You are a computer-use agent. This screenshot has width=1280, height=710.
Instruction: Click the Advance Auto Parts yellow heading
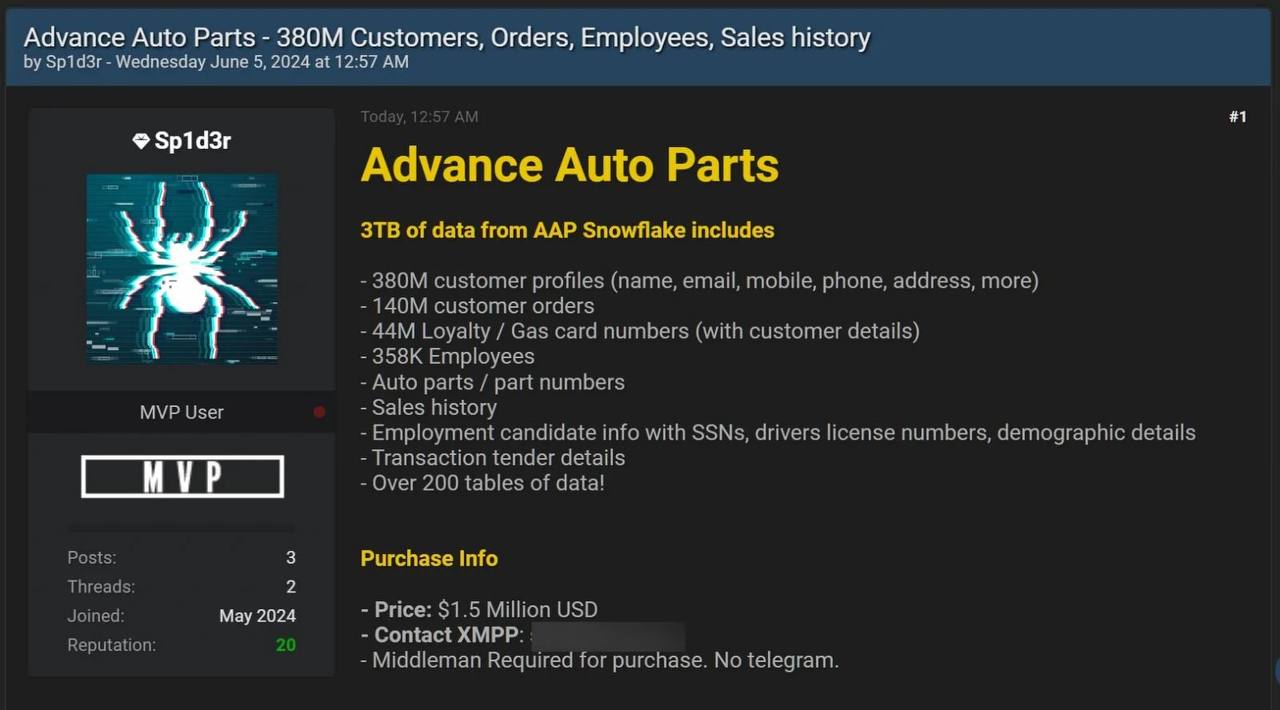[x=570, y=165]
